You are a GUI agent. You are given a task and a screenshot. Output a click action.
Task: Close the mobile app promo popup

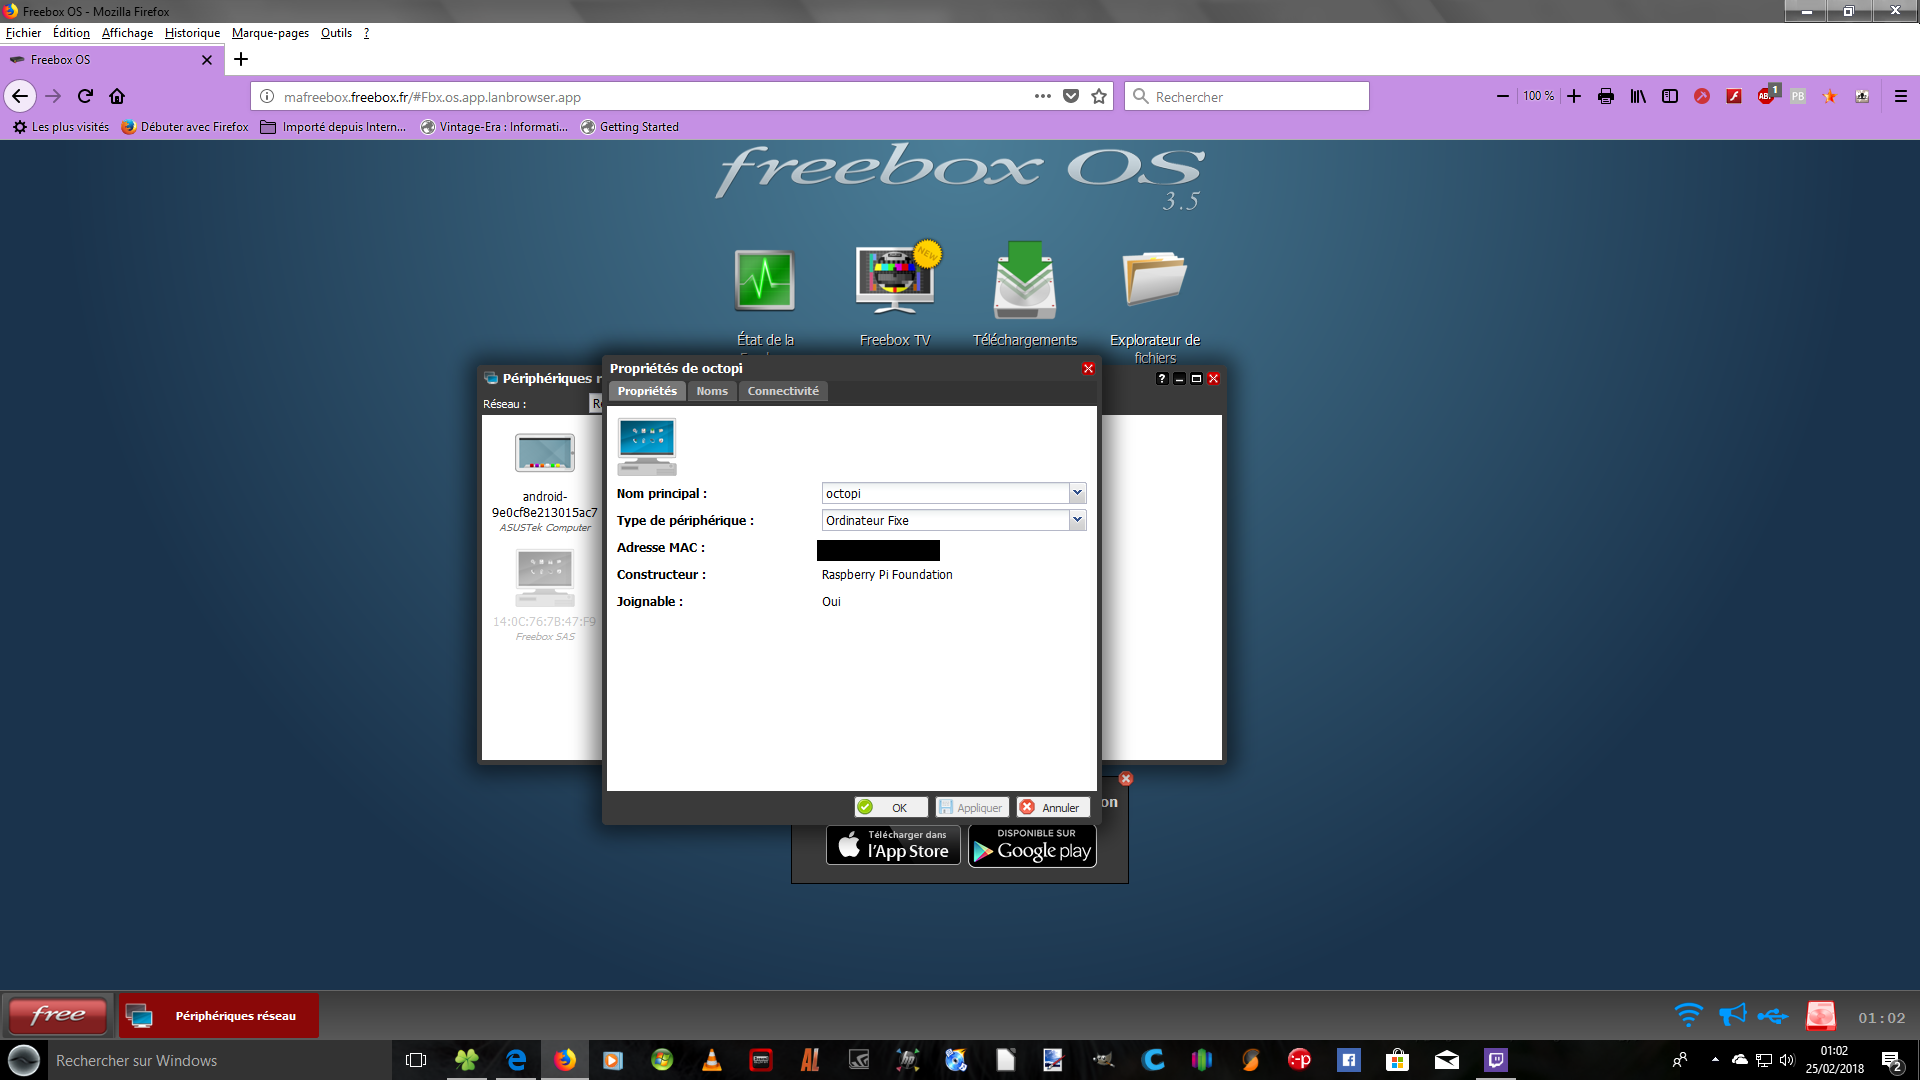pos(1126,778)
